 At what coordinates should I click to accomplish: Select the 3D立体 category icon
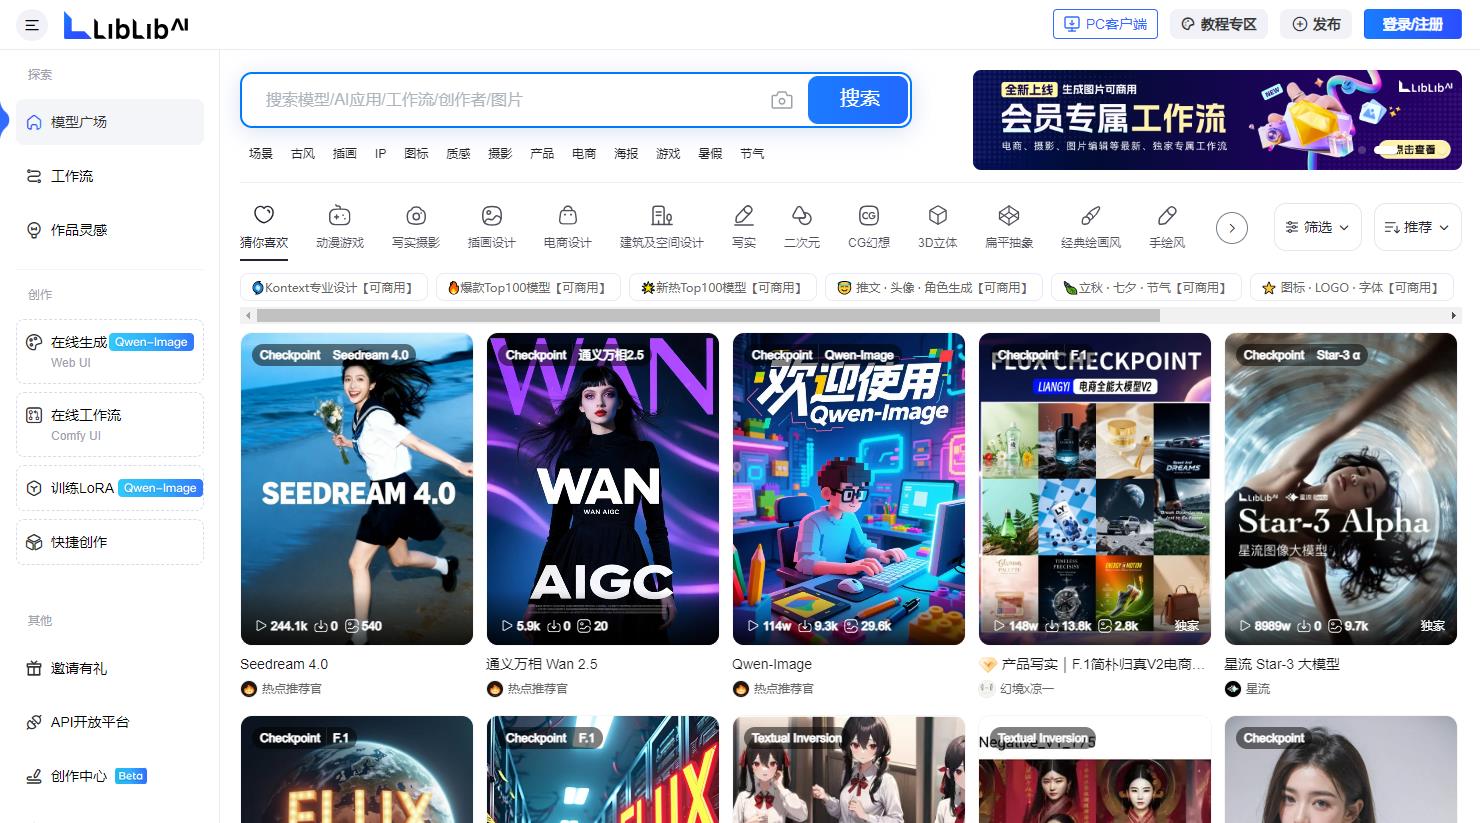coord(937,216)
